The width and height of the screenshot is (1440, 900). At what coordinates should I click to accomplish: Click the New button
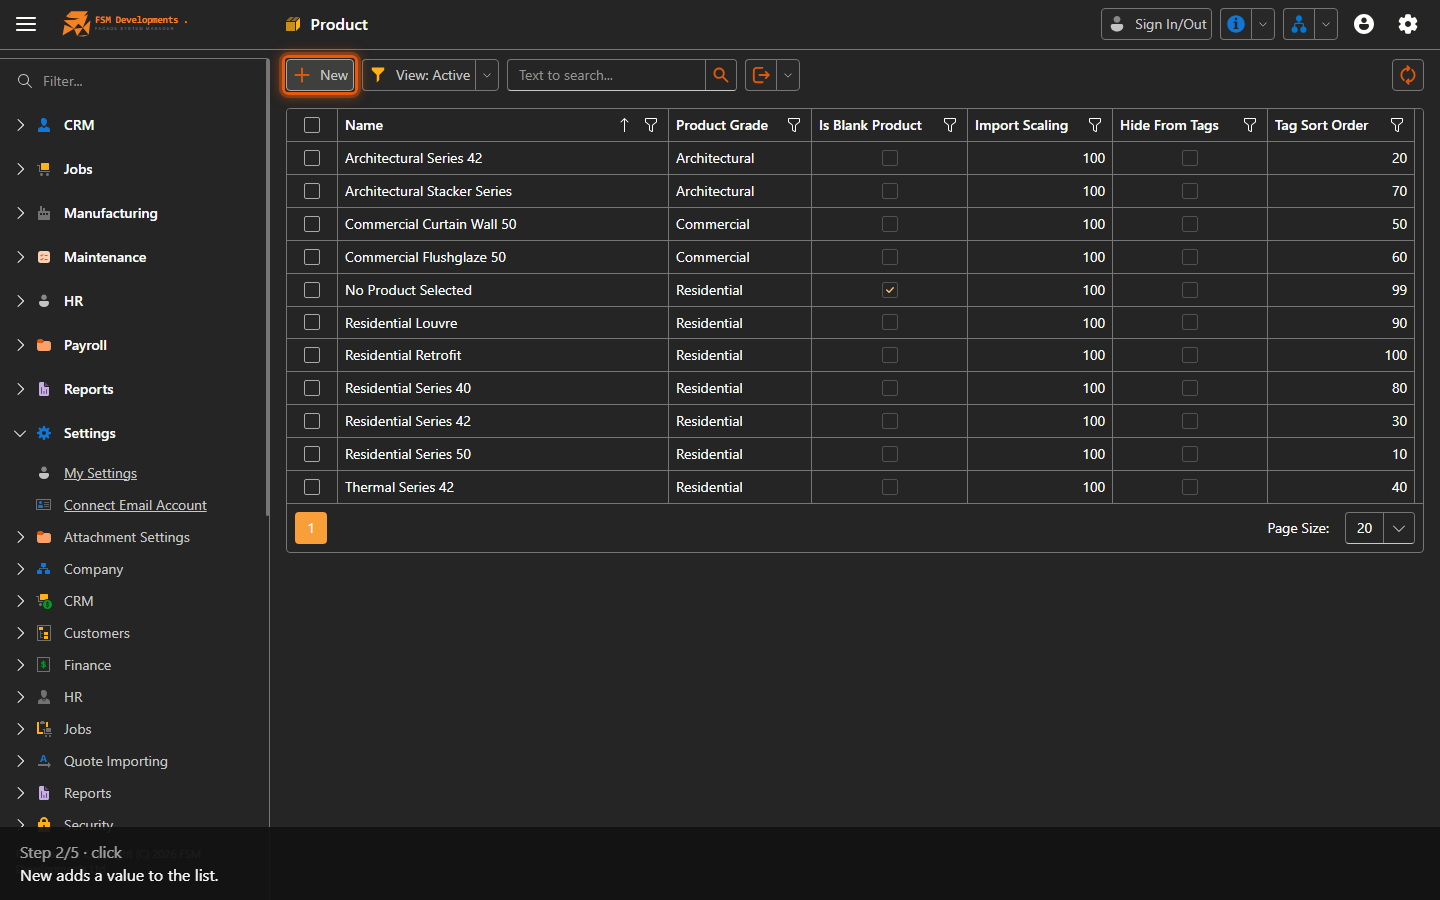pos(321,75)
